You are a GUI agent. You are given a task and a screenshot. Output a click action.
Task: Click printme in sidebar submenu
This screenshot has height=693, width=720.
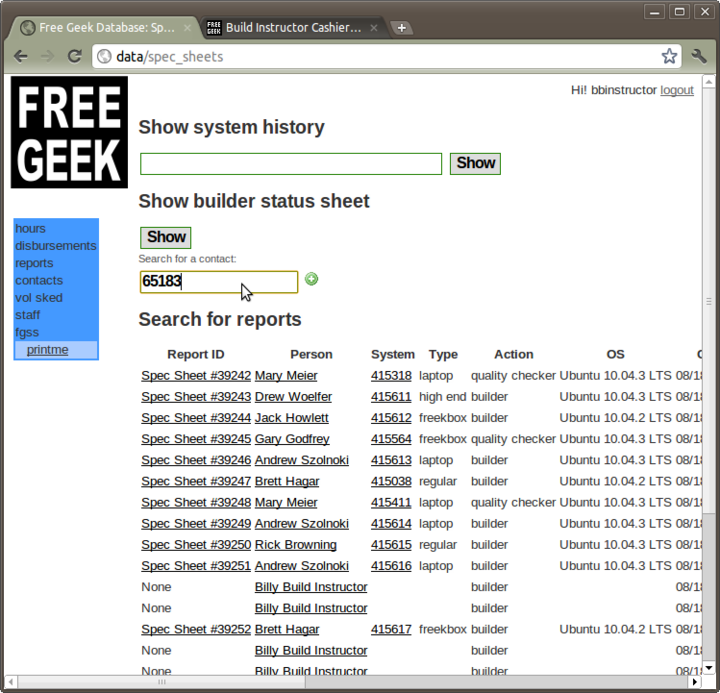click(48, 350)
